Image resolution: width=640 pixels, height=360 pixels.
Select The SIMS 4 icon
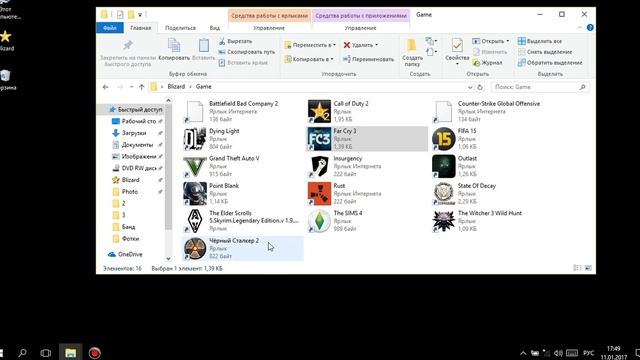click(x=319, y=221)
